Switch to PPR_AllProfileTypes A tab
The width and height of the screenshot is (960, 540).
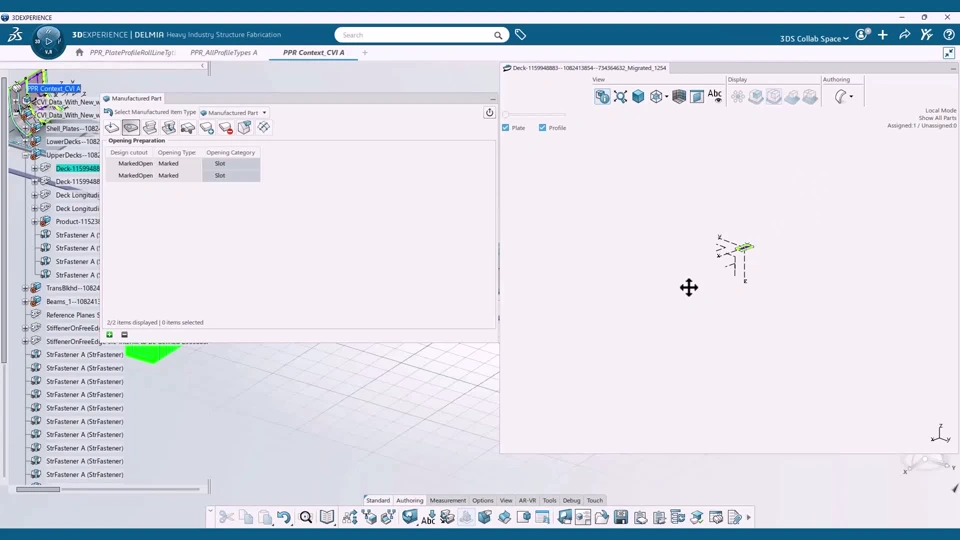click(223, 53)
